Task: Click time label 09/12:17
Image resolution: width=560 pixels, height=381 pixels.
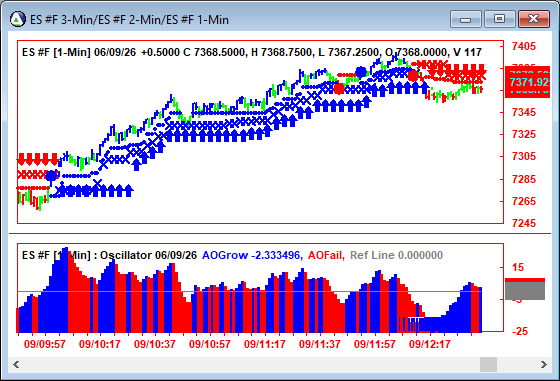Action: coord(430,344)
